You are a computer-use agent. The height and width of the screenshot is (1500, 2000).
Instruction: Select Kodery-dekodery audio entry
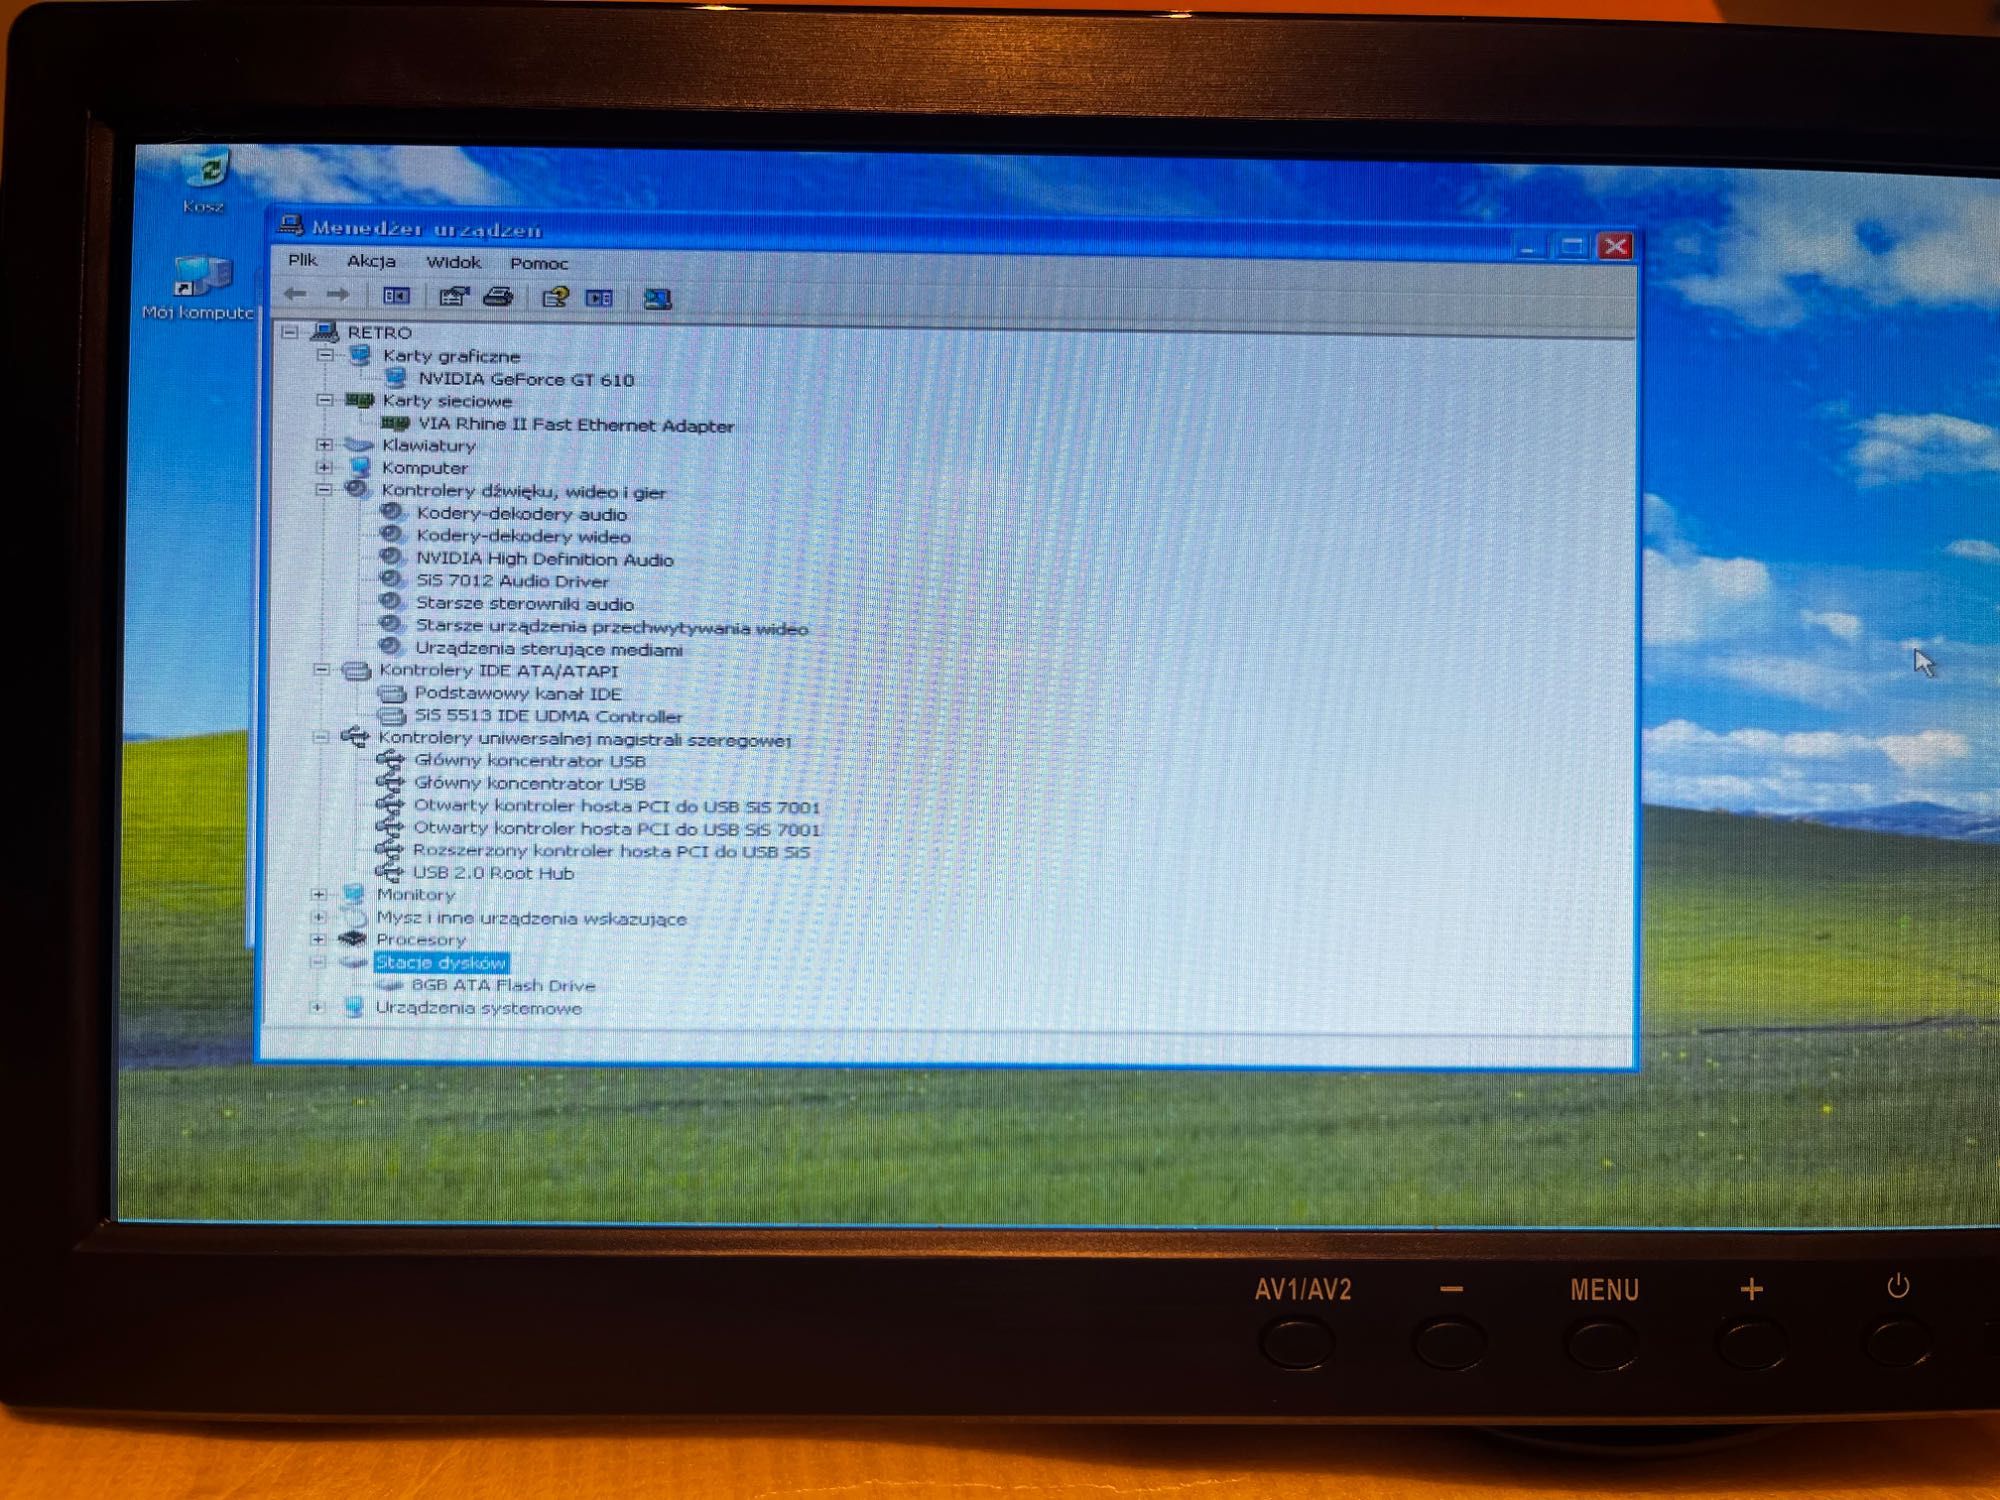coord(522,514)
